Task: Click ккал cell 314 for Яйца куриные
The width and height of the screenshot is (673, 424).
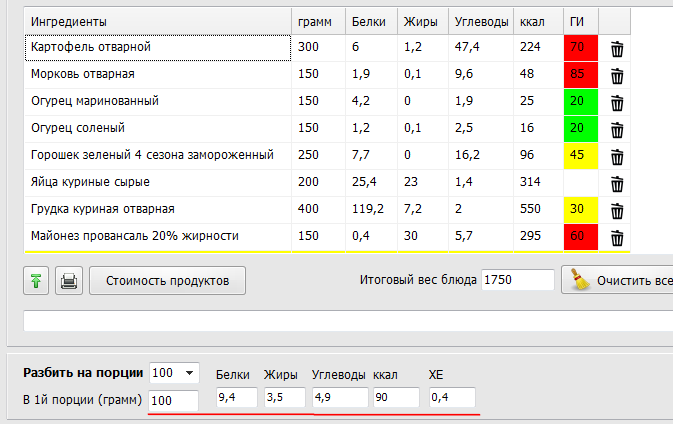Action: click(x=538, y=183)
